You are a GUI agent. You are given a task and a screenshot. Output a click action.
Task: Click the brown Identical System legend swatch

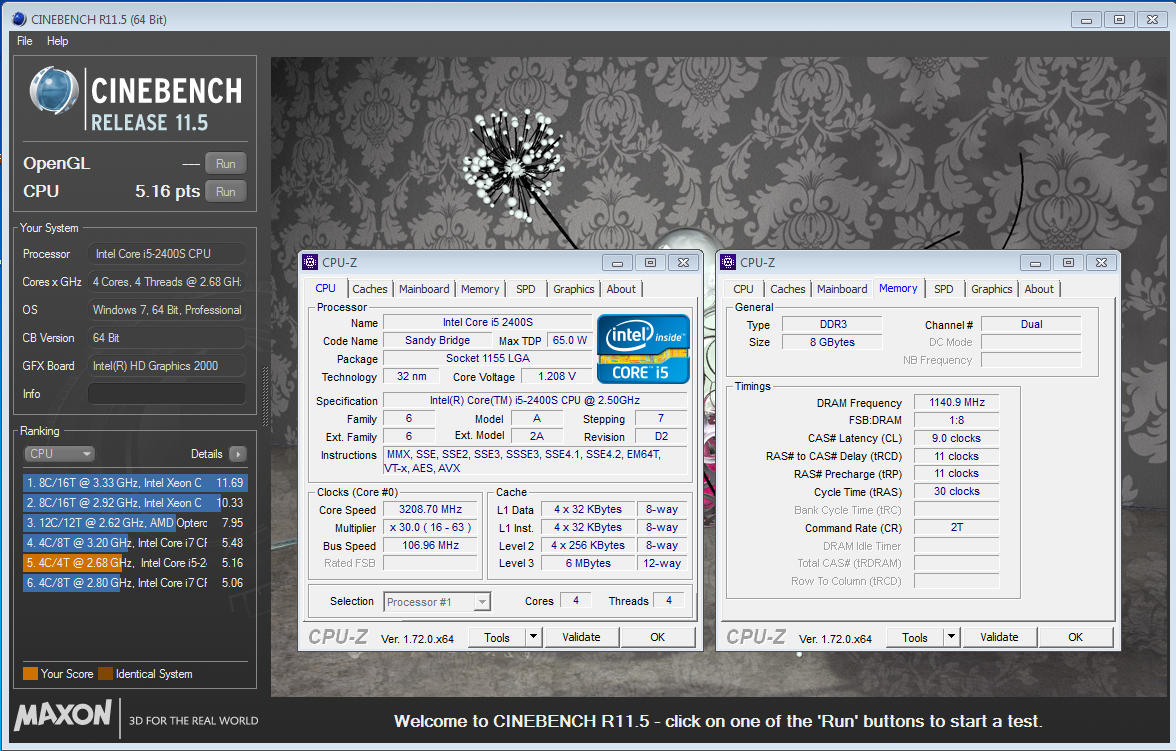pyautogui.click(x=105, y=674)
